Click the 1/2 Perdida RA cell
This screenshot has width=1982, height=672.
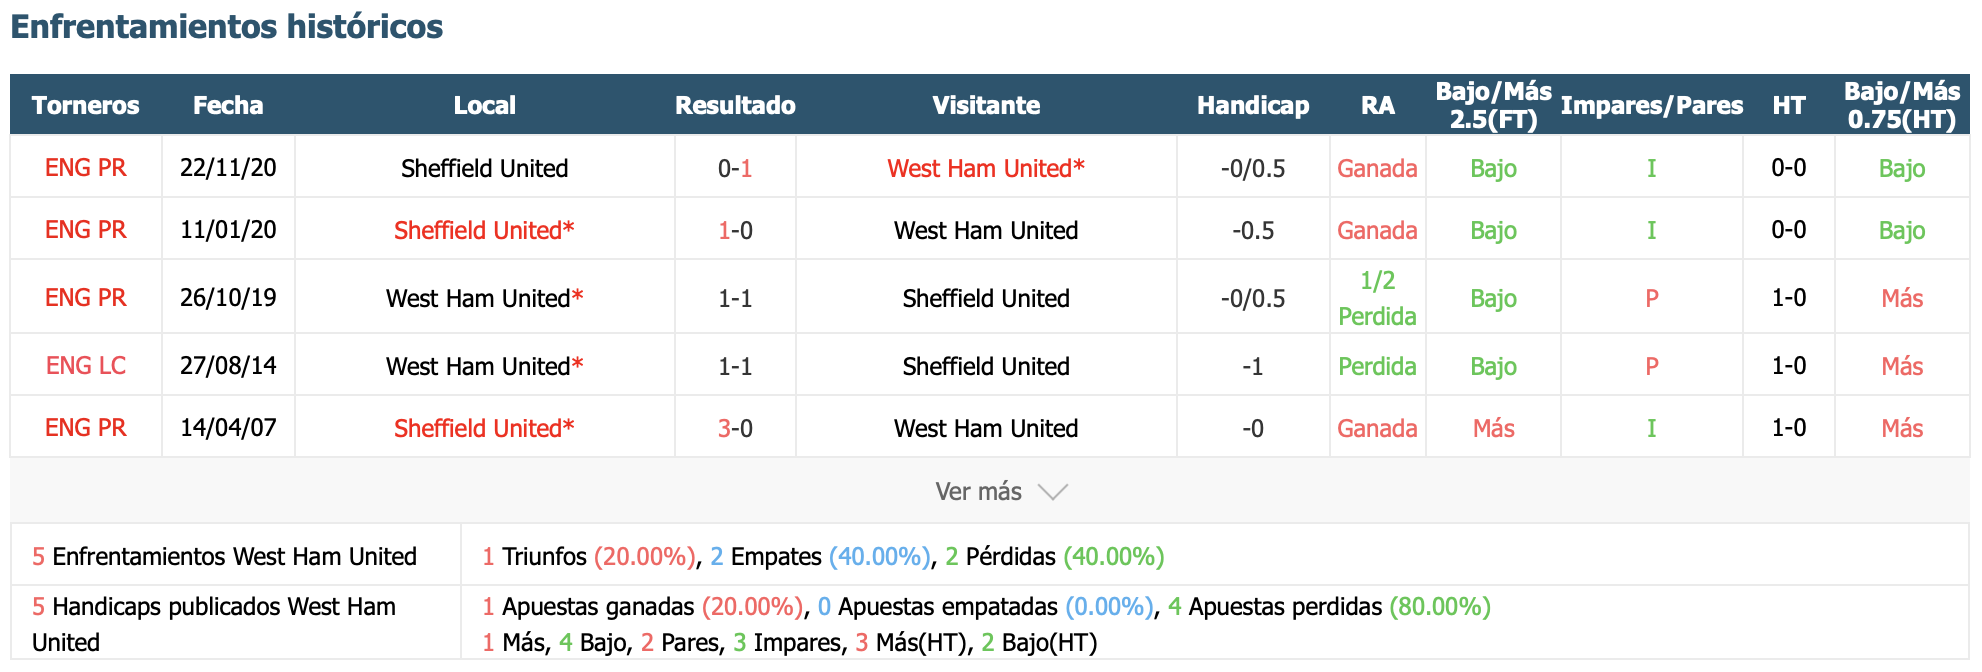pos(1377,298)
